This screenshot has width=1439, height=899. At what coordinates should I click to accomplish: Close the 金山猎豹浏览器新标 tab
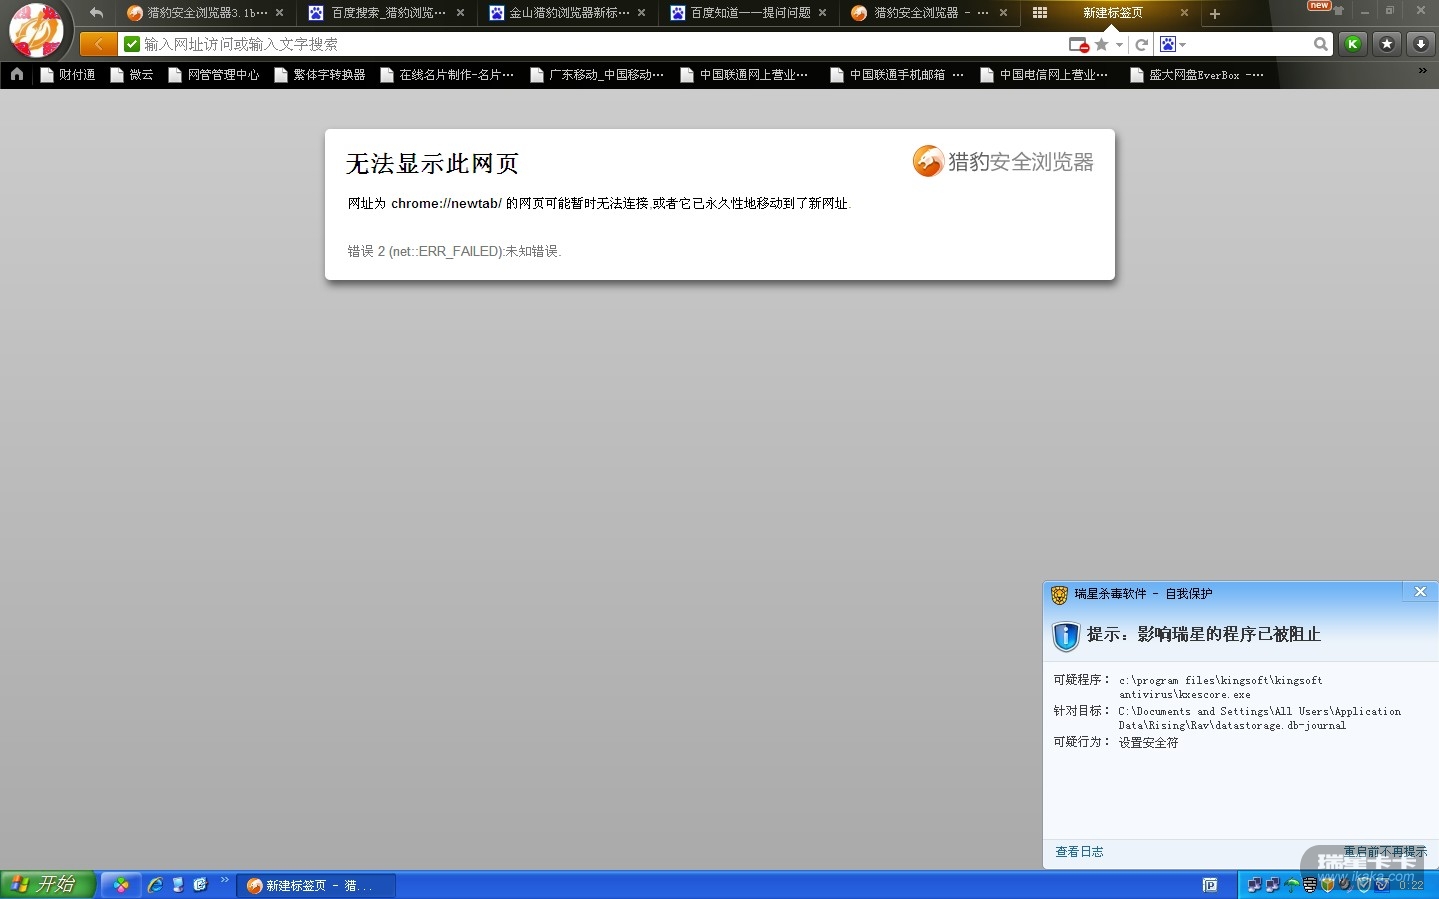pos(641,13)
